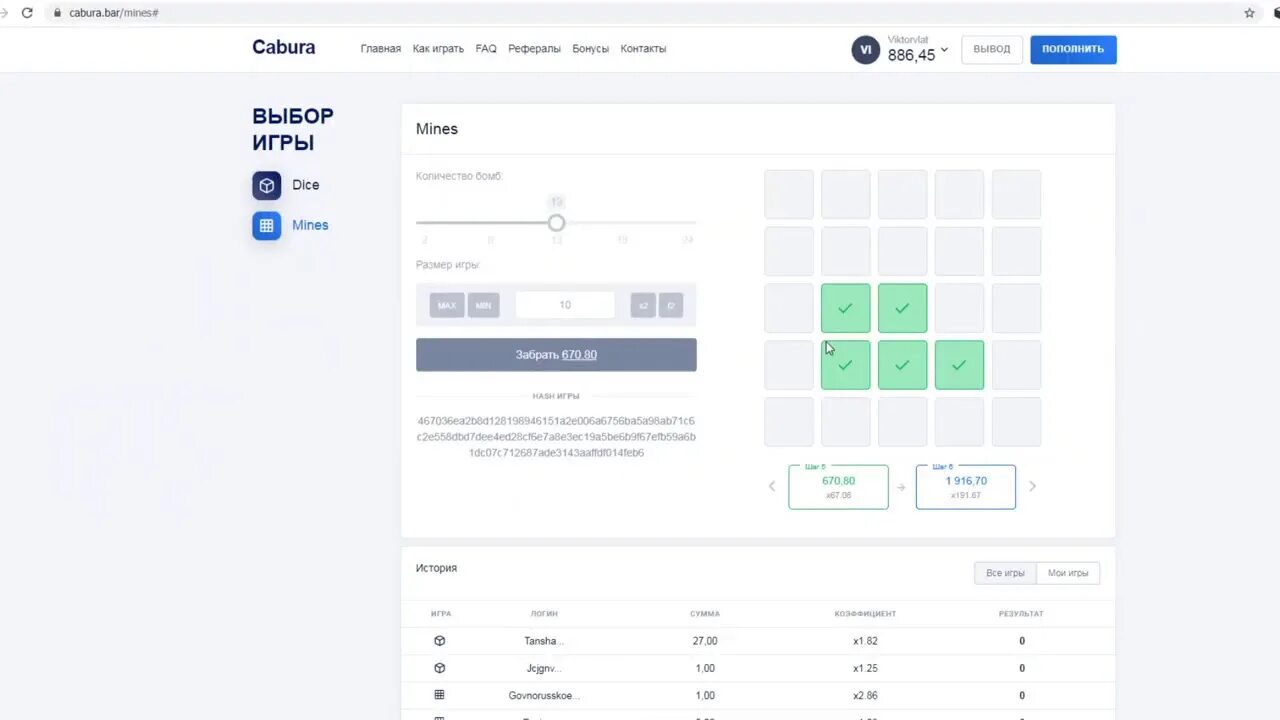The height and width of the screenshot is (720, 1280).
Task: Click coefficient x2.86 in history
Action: (x=865, y=695)
